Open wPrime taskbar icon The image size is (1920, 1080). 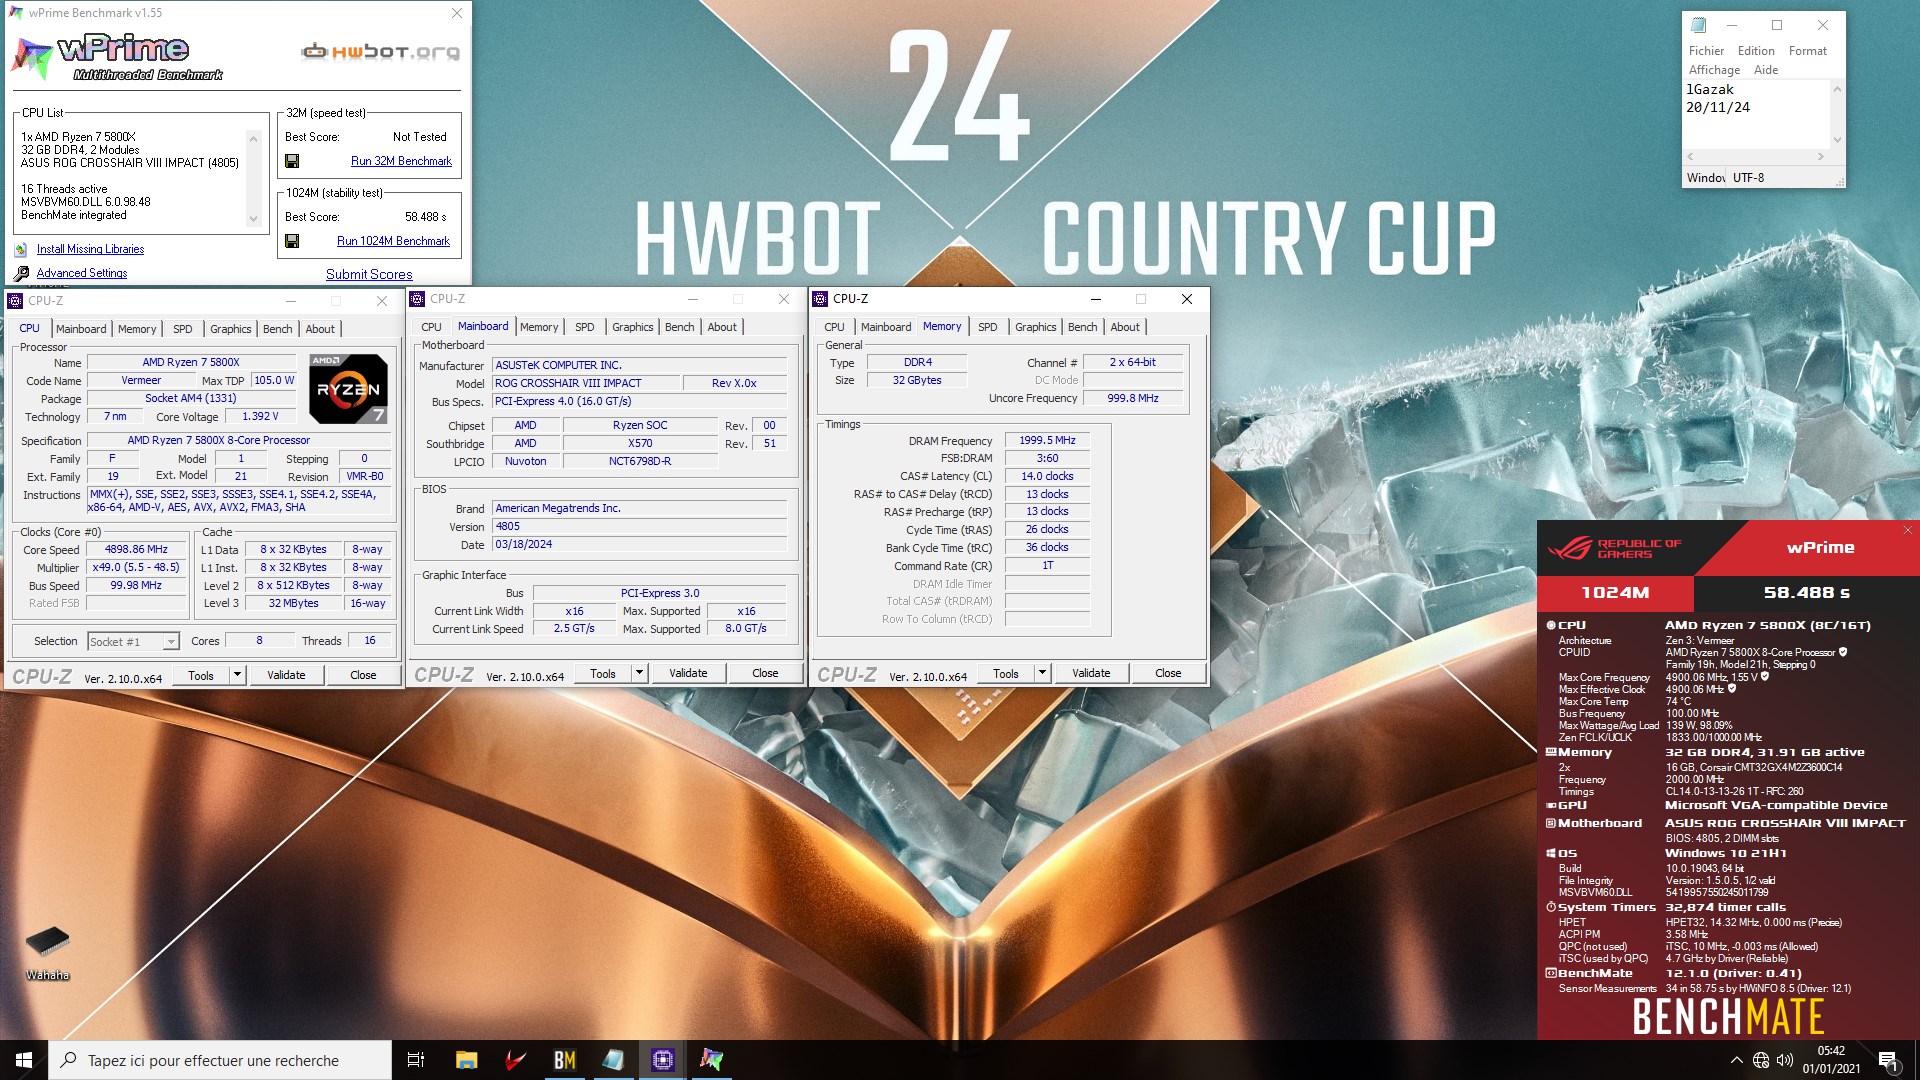(711, 1060)
